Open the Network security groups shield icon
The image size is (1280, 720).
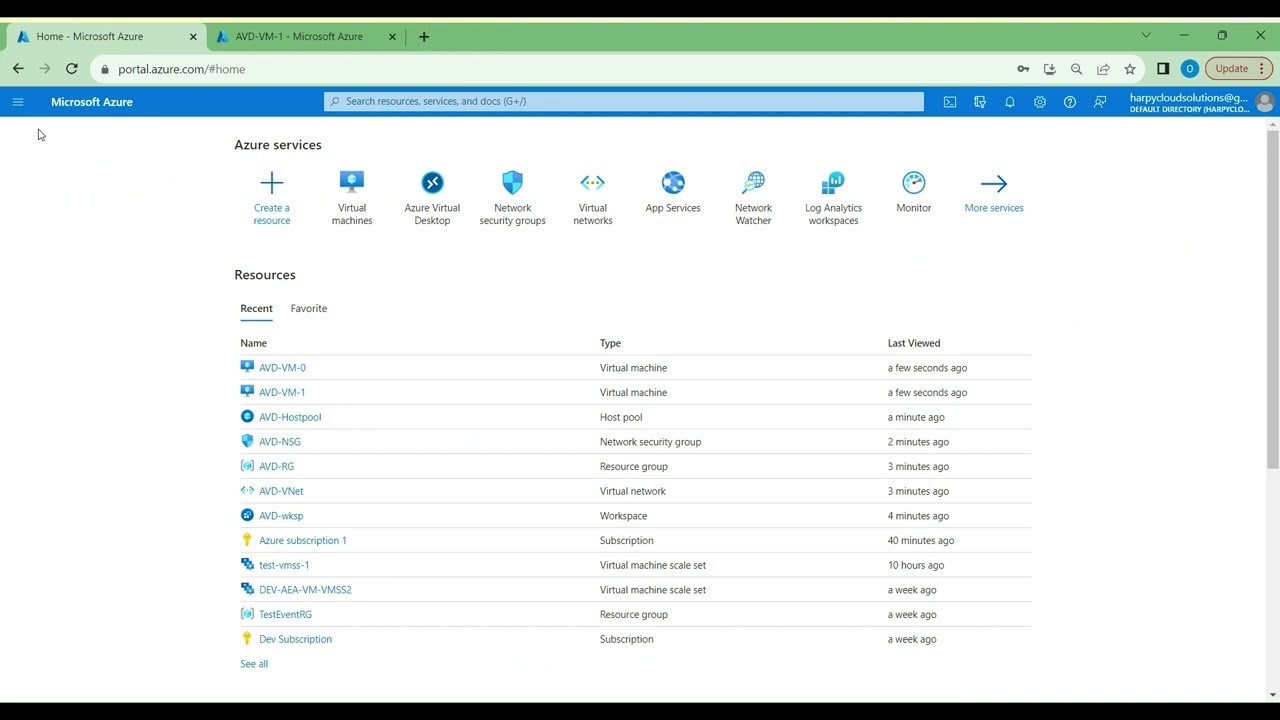point(513,182)
